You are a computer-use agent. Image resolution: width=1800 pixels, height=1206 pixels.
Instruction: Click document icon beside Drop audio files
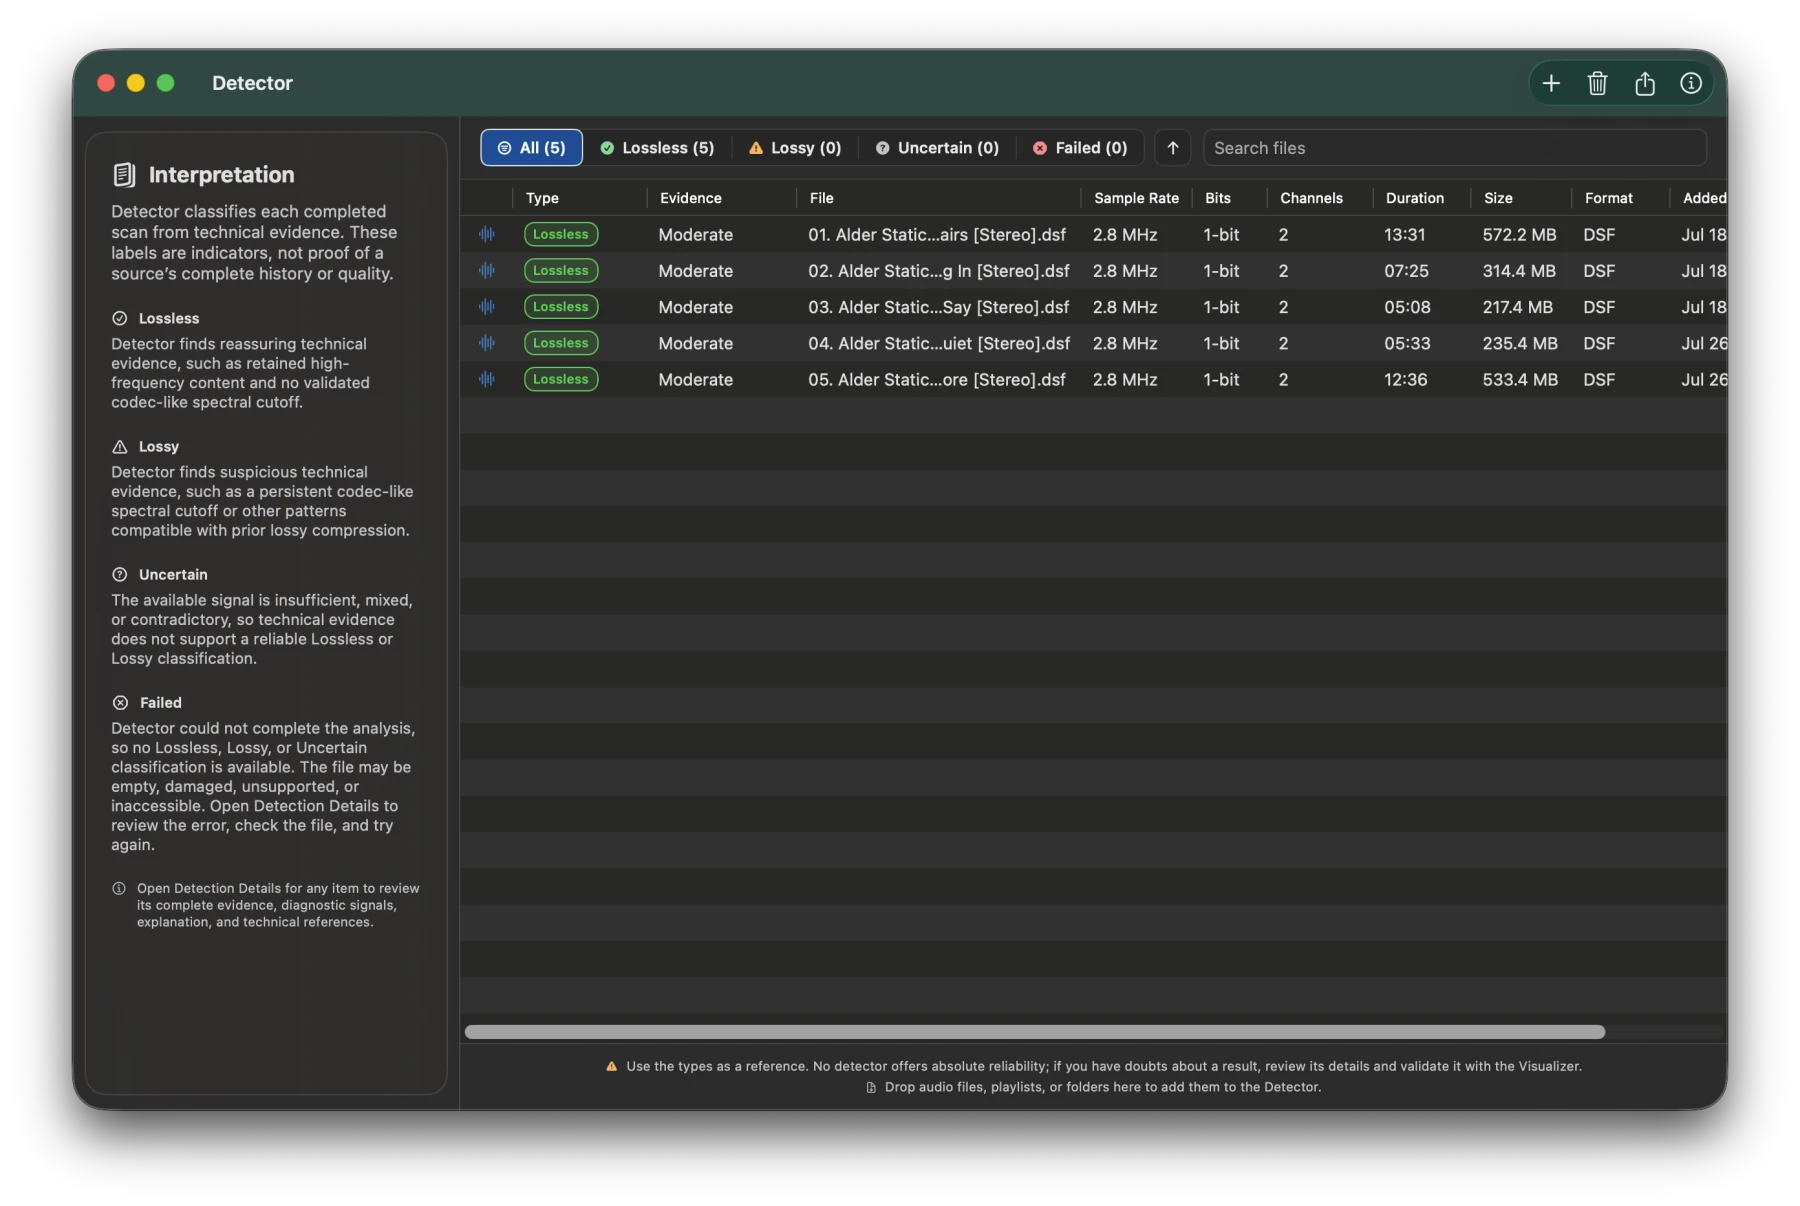point(871,1087)
